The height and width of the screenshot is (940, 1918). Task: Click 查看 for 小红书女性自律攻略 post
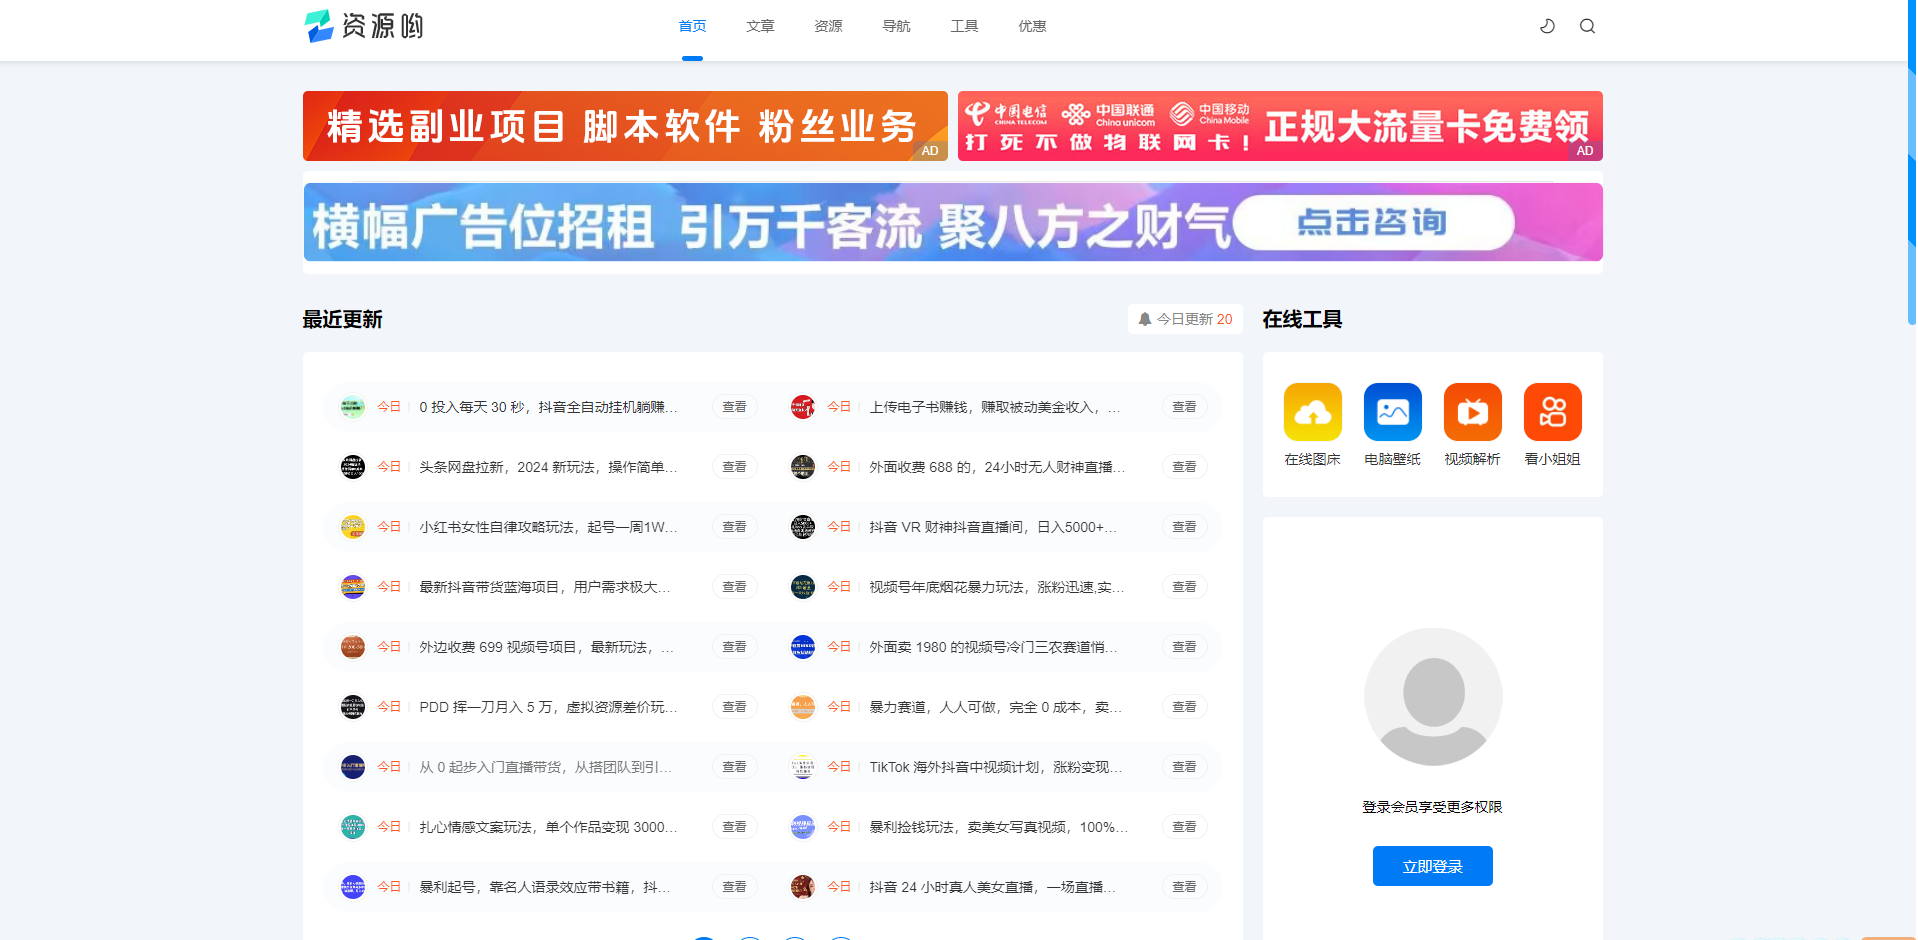735,527
